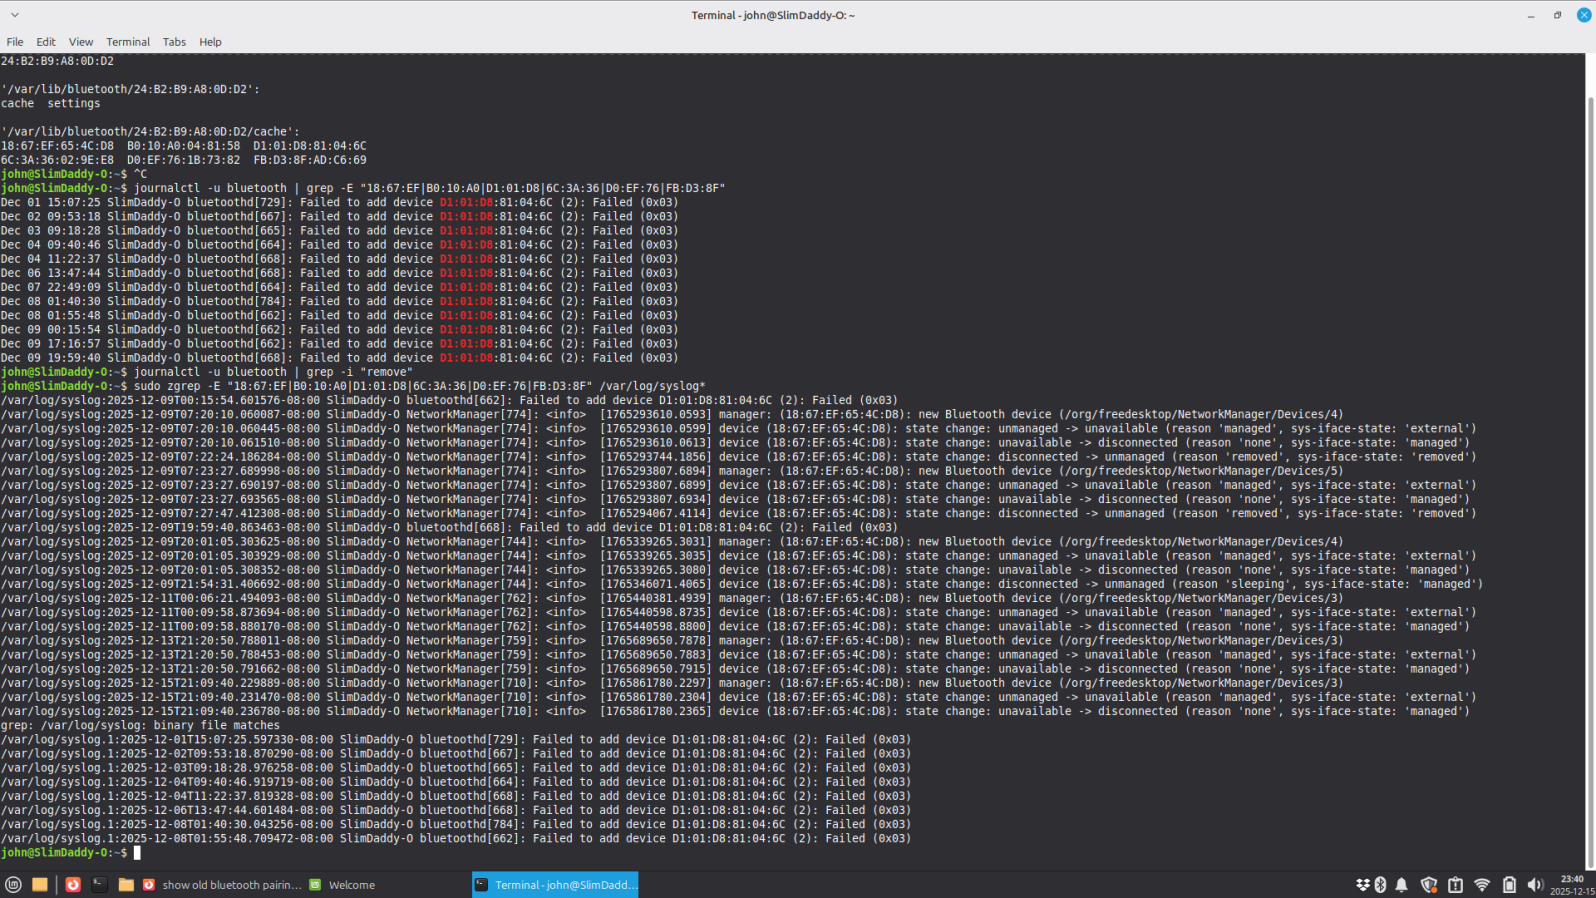Open the Linux Mint start menu
The height and width of the screenshot is (898, 1596).
[x=13, y=885]
